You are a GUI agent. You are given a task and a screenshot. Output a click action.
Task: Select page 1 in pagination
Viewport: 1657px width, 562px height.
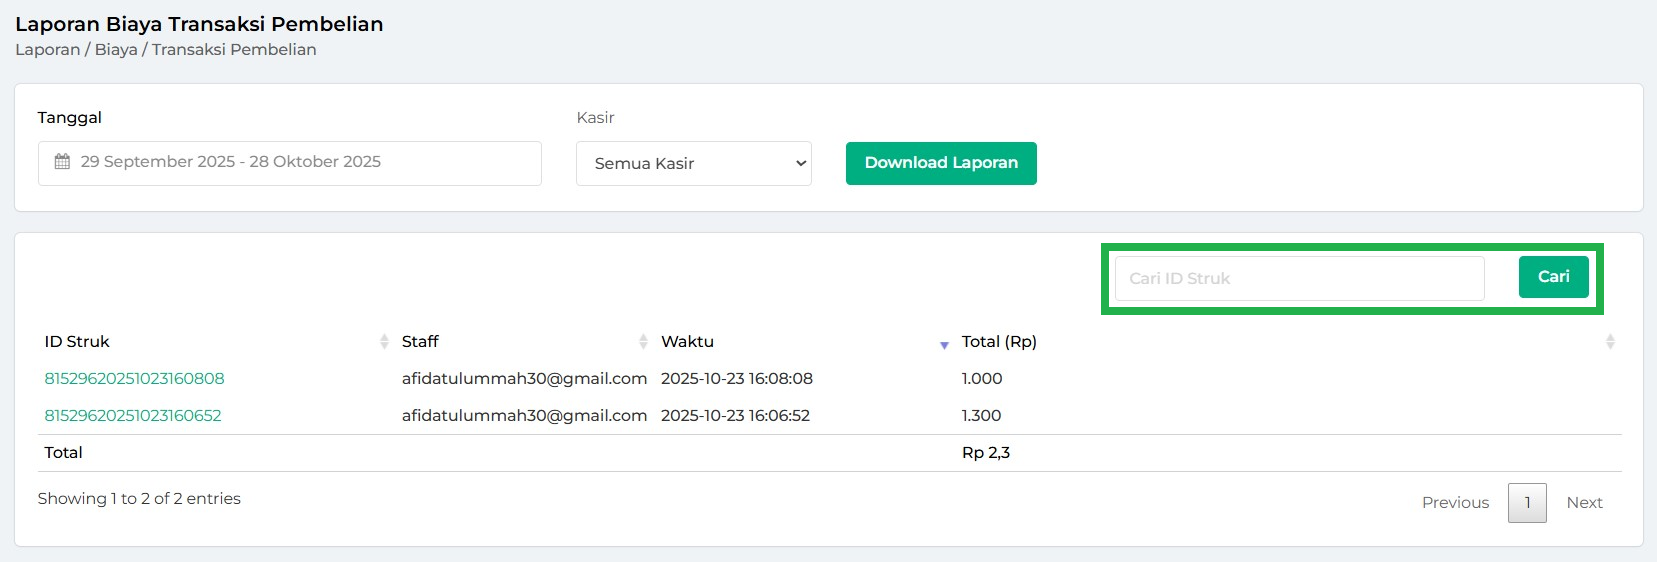coord(1527,503)
